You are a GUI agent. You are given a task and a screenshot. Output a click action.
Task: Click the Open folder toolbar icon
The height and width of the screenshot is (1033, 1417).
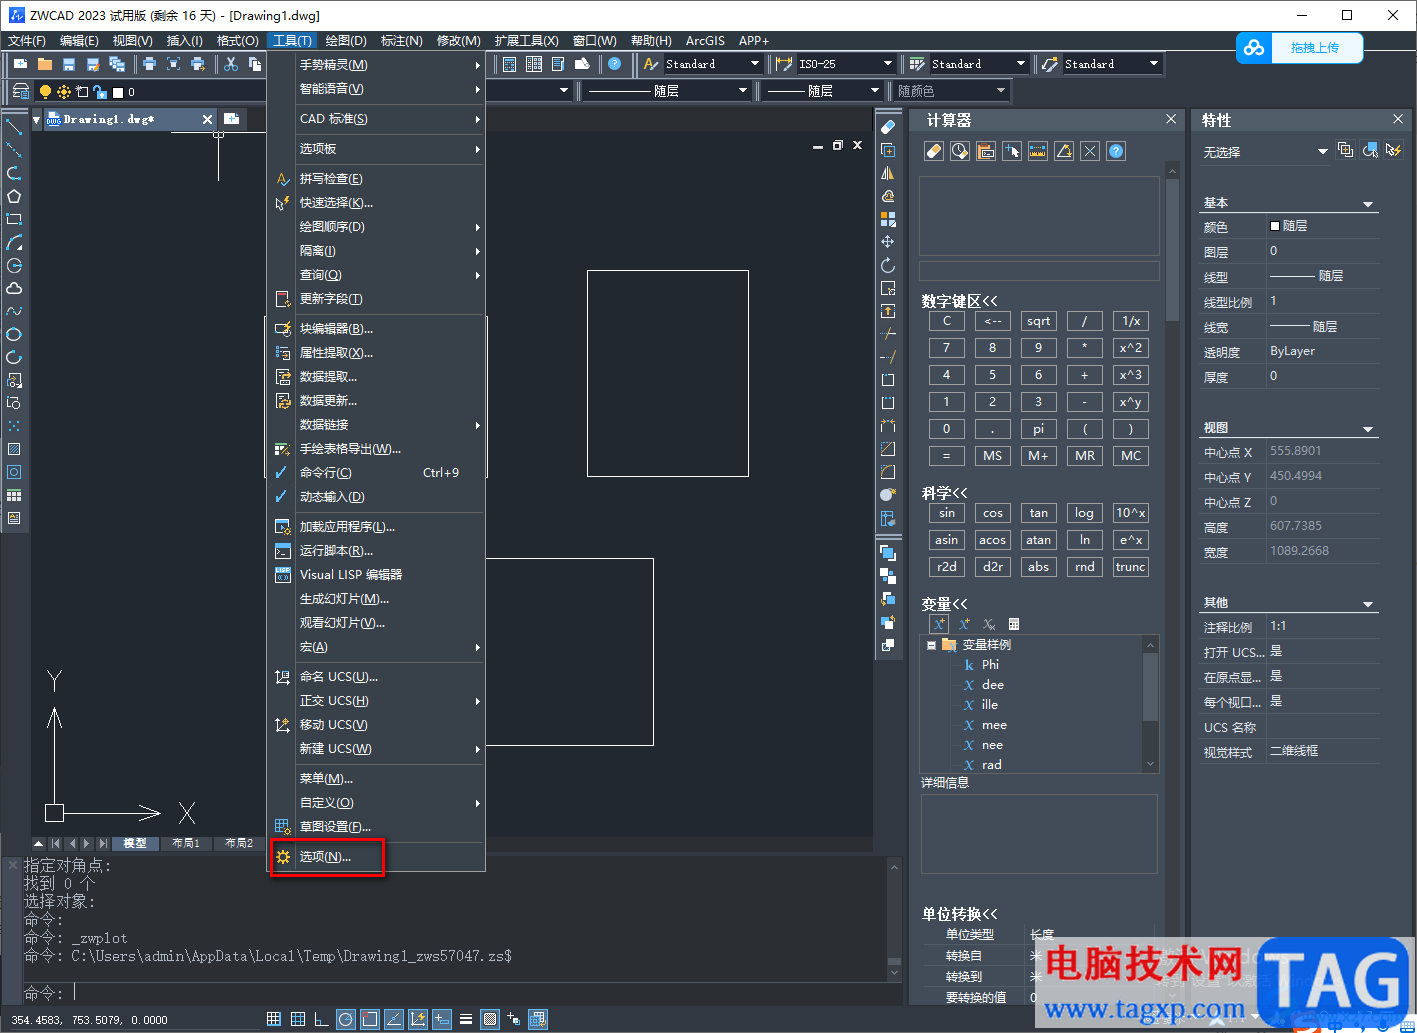tap(45, 64)
